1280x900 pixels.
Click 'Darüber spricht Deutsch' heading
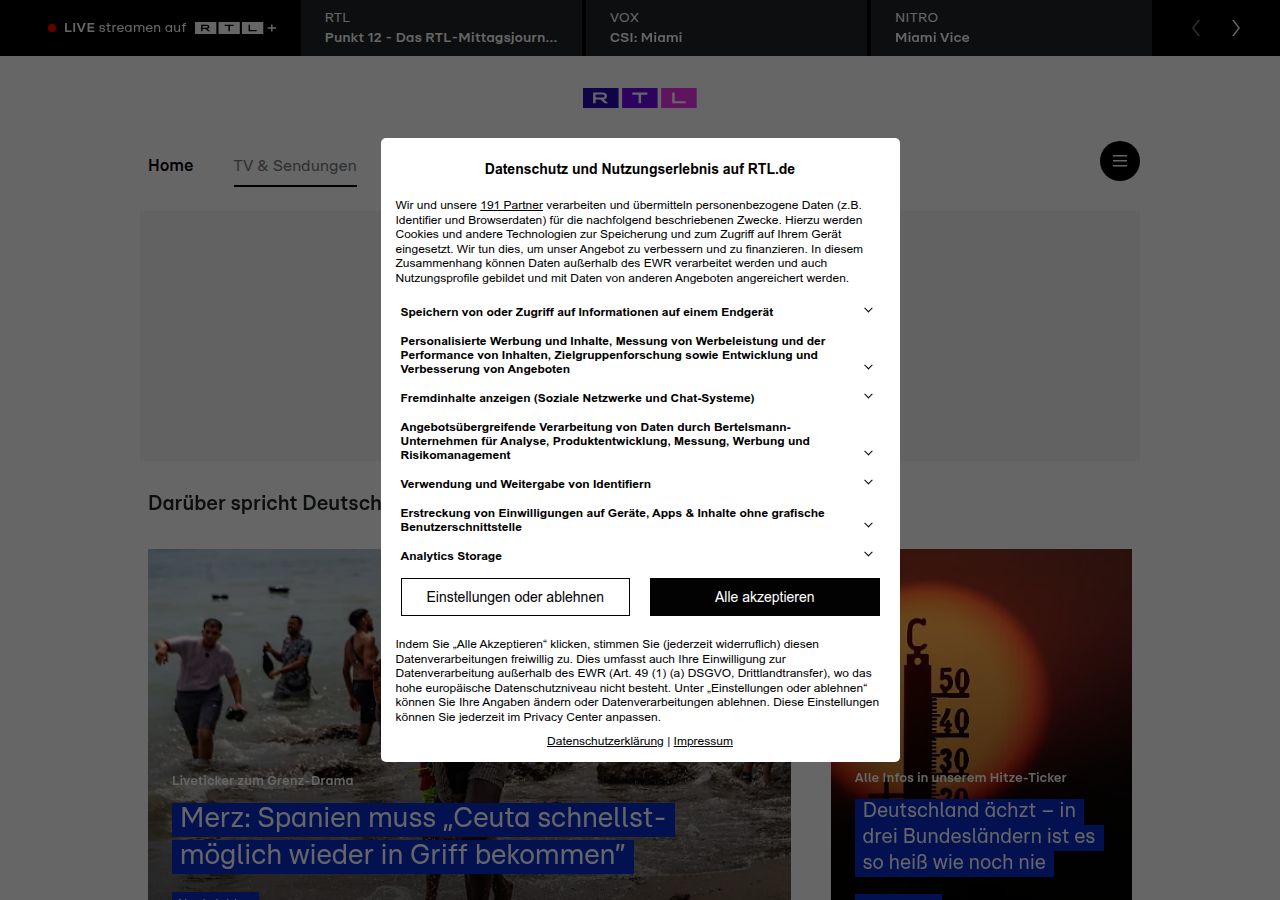264,503
